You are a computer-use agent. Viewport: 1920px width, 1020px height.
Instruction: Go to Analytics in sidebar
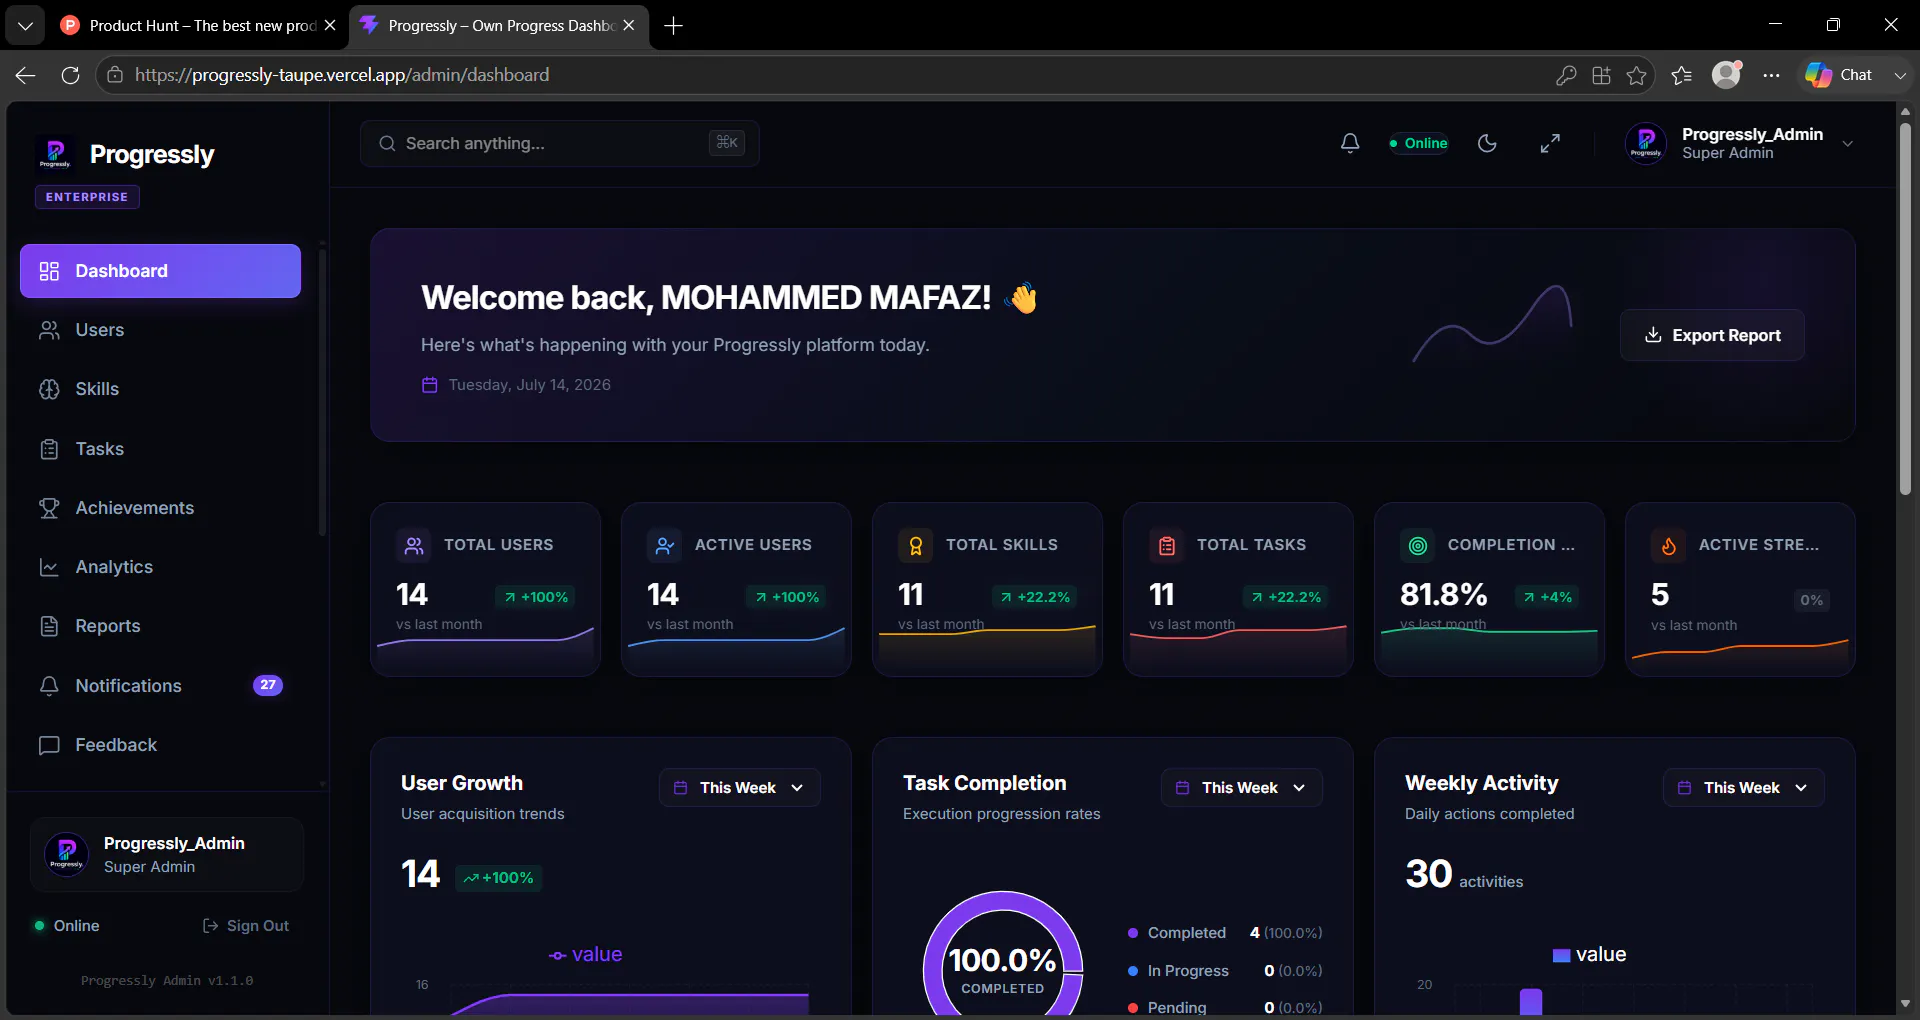coord(160,567)
